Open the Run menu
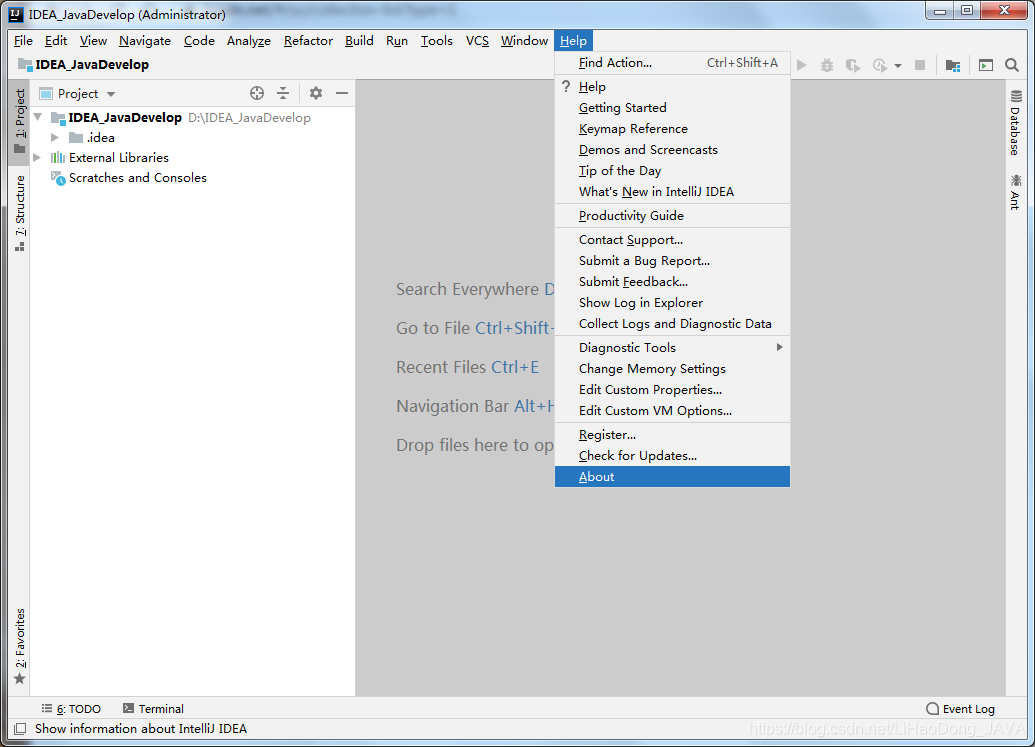This screenshot has width=1035, height=747. [397, 41]
